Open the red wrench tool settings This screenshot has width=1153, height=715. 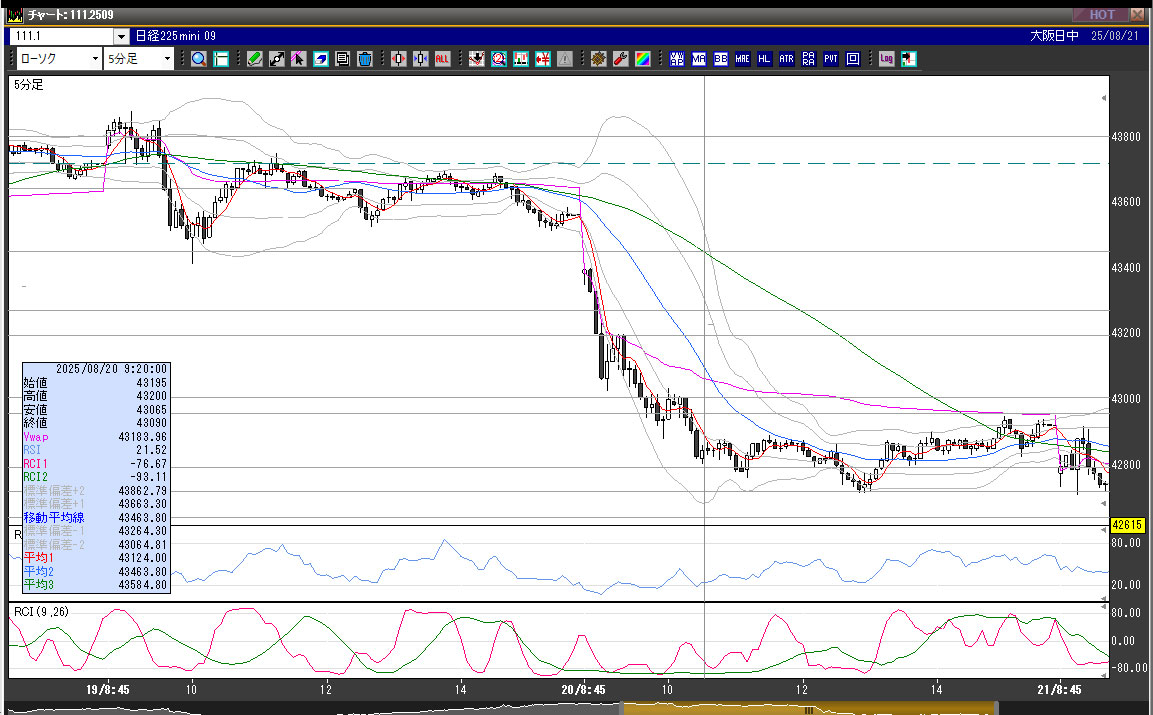click(621, 59)
